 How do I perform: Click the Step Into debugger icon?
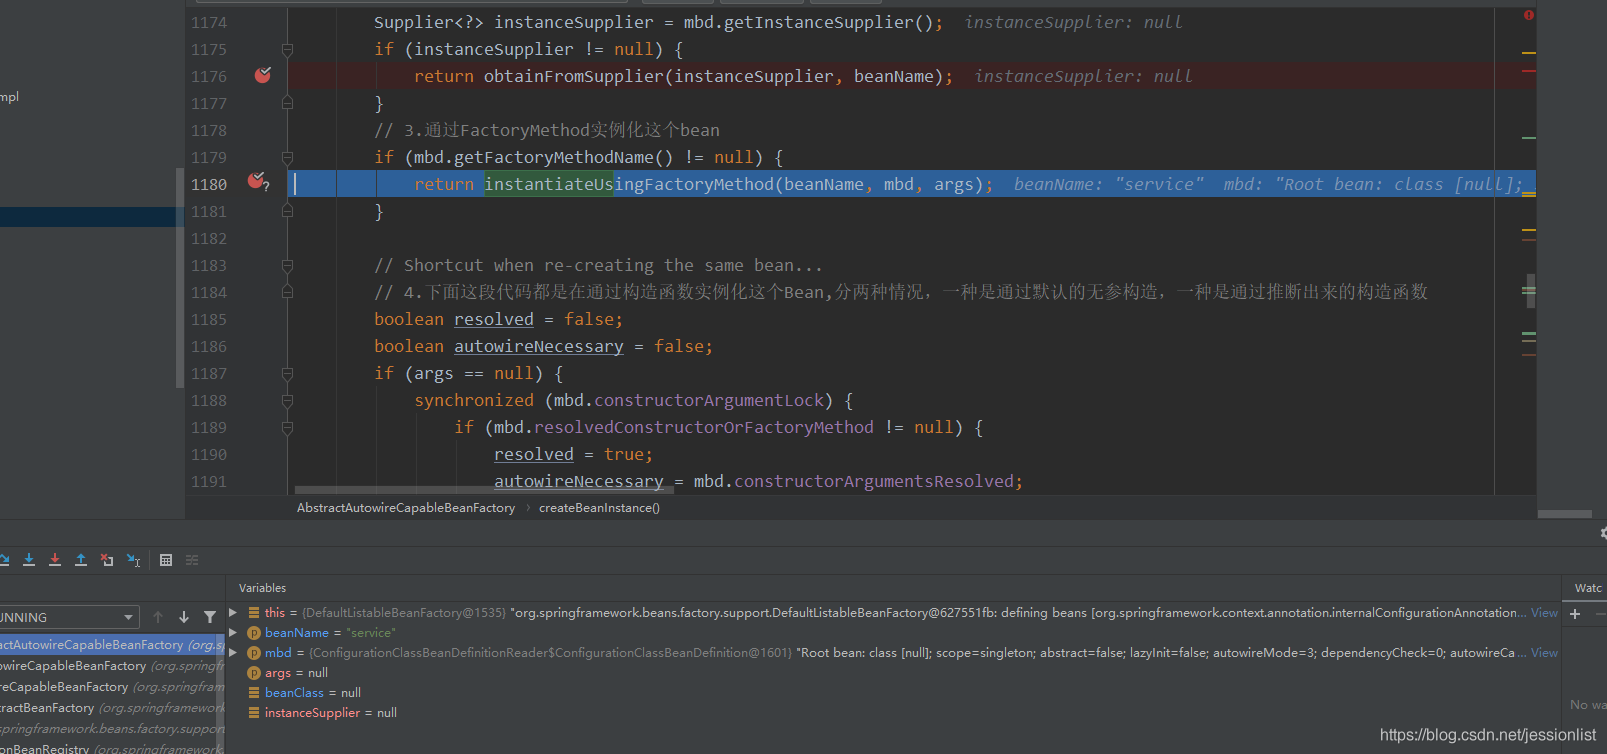pos(29,560)
